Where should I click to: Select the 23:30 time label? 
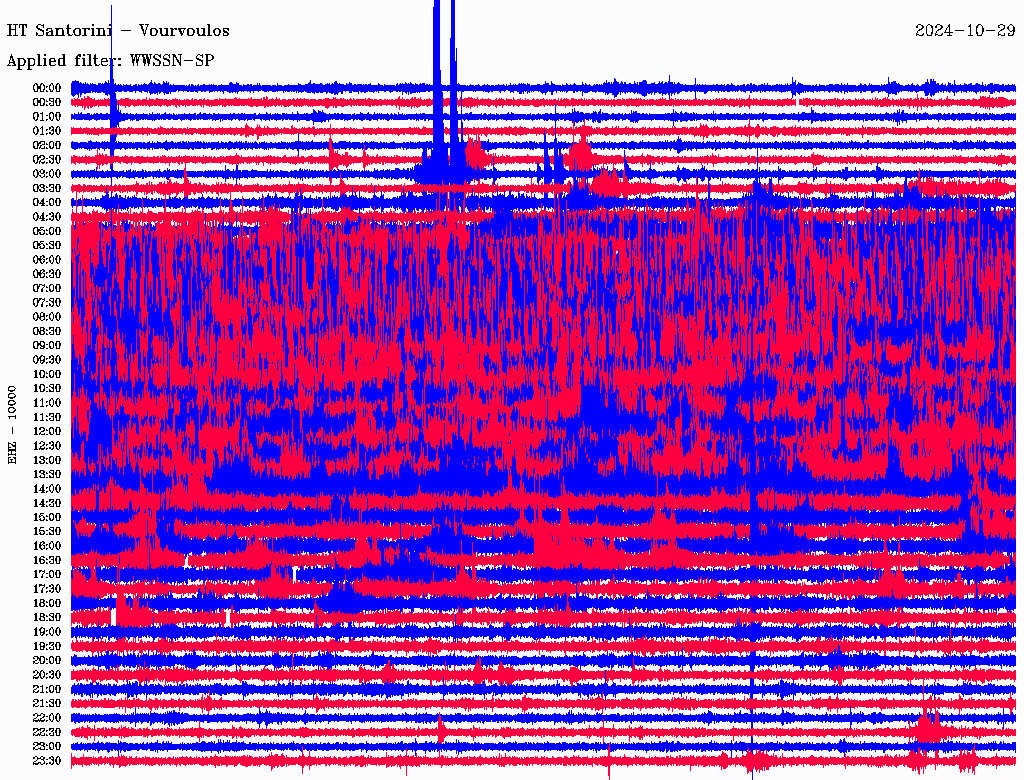pyautogui.click(x=46, y=760)
